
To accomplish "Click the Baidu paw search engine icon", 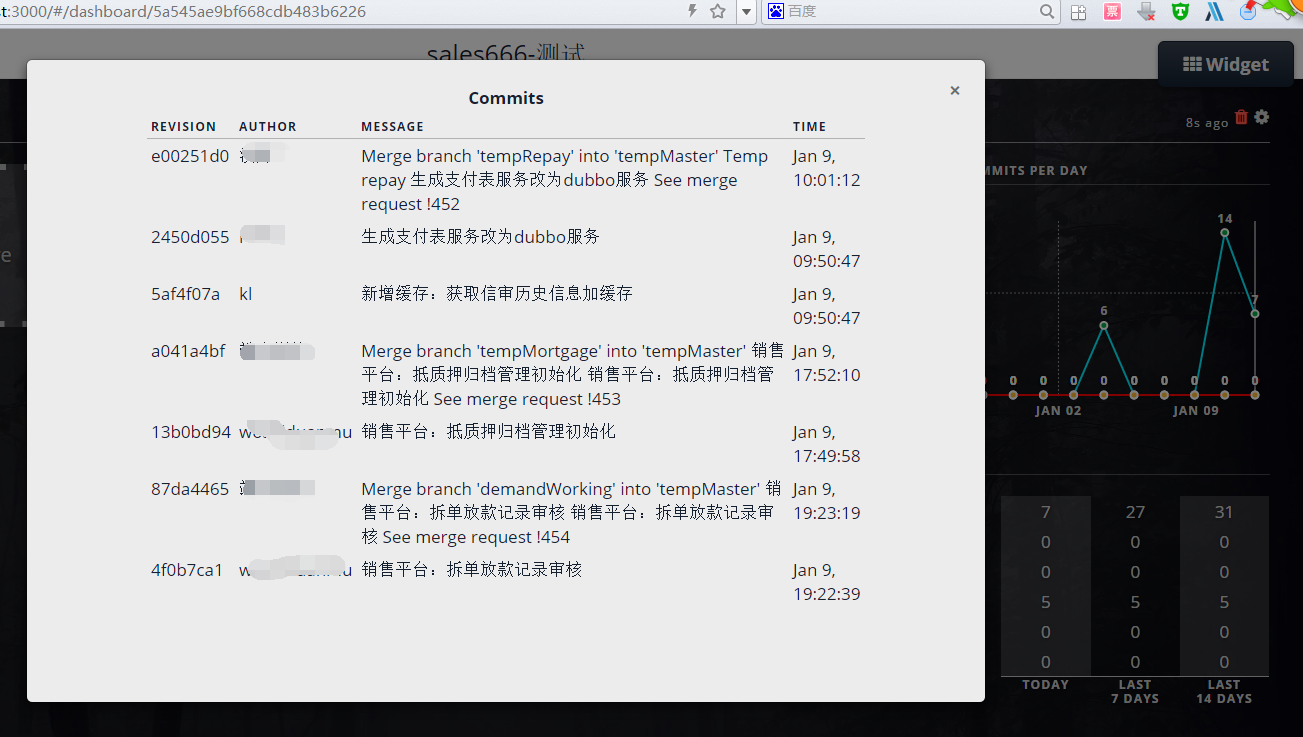I will [776, 11].
